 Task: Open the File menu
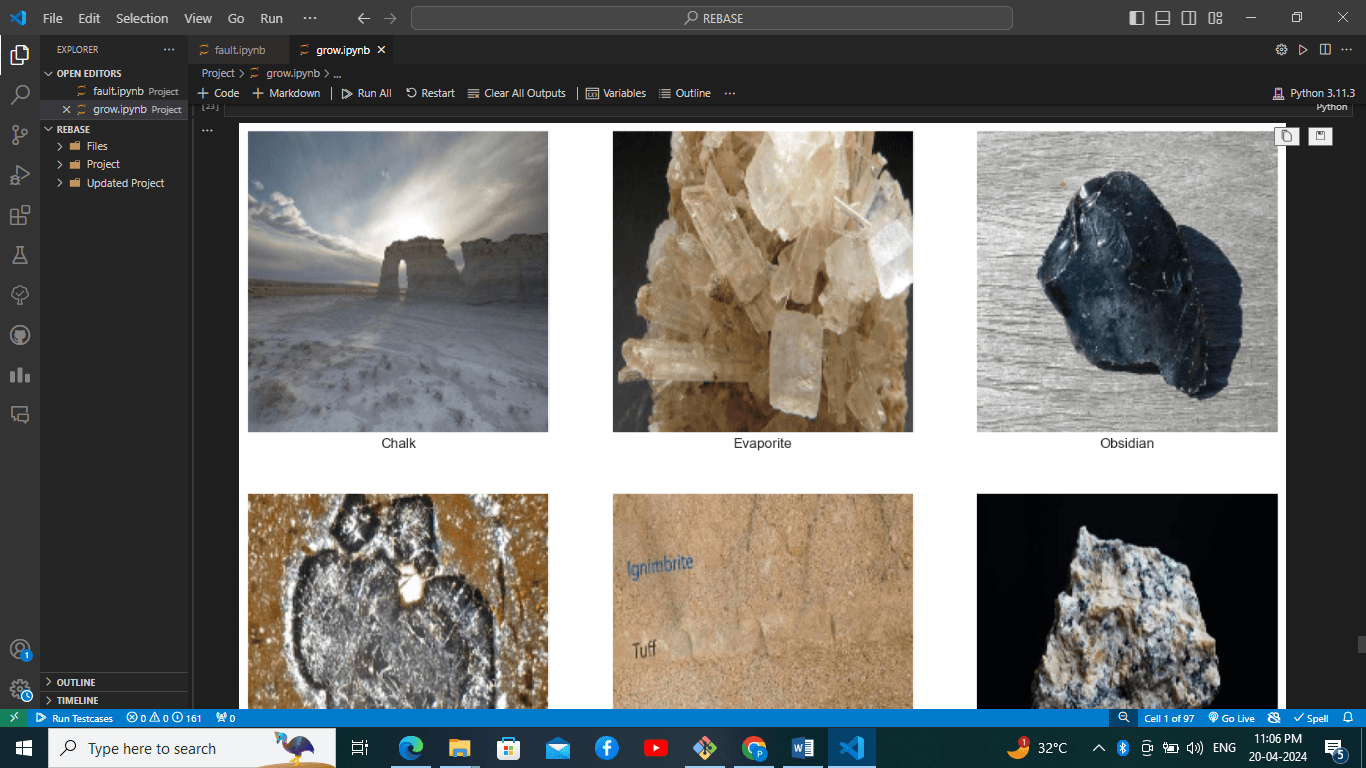click(x=52, y=18)
